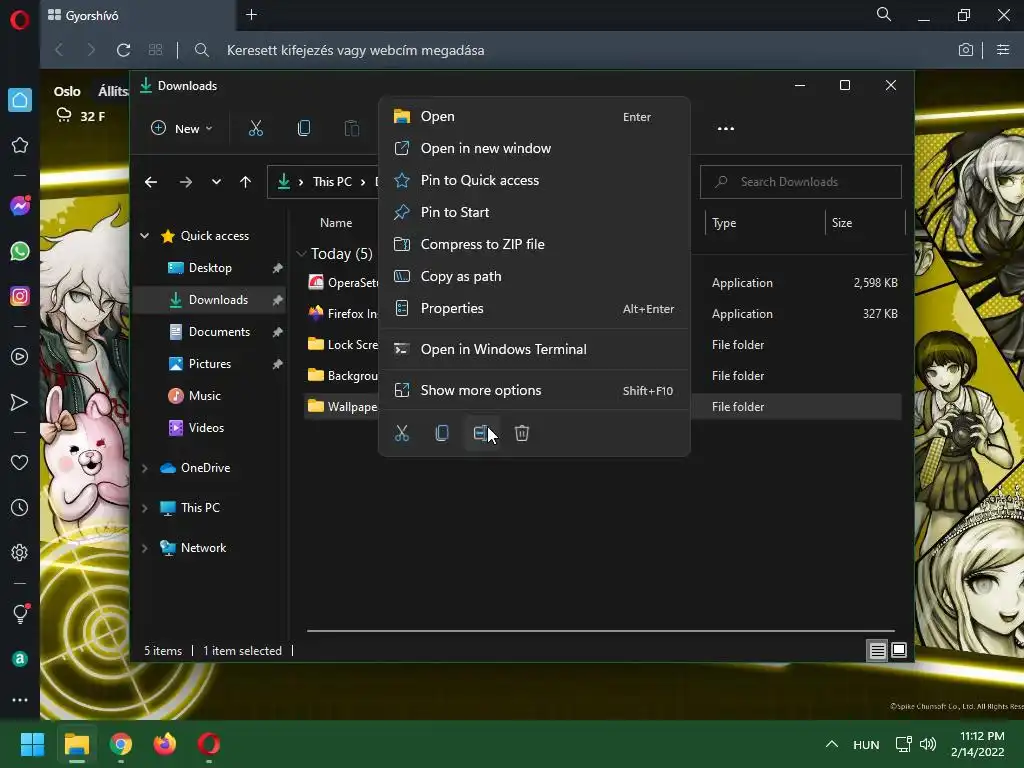The width and height of the screenshot is (1024, 768).
Task: Choose Show more options
Action: point(534,391)
